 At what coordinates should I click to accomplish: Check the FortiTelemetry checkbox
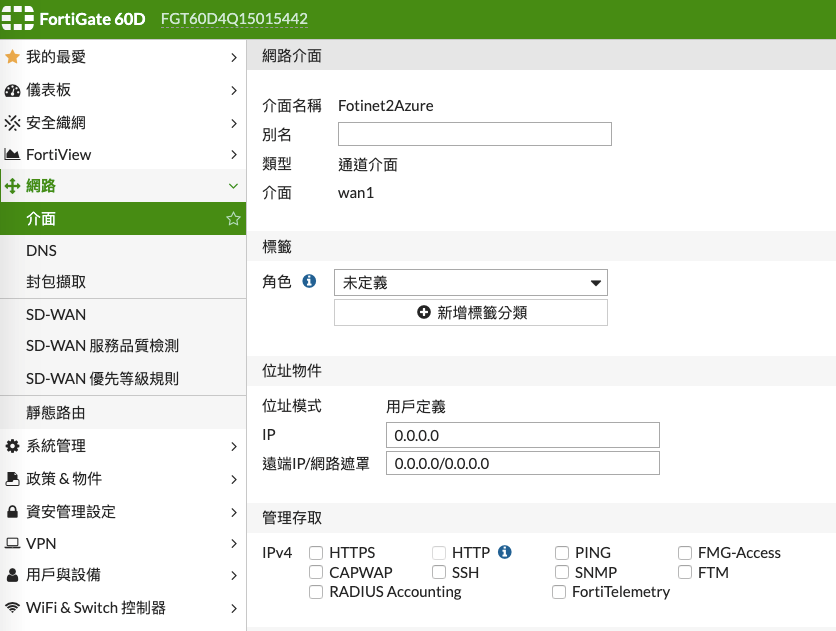pyautogui.click(x=559, y=592)
